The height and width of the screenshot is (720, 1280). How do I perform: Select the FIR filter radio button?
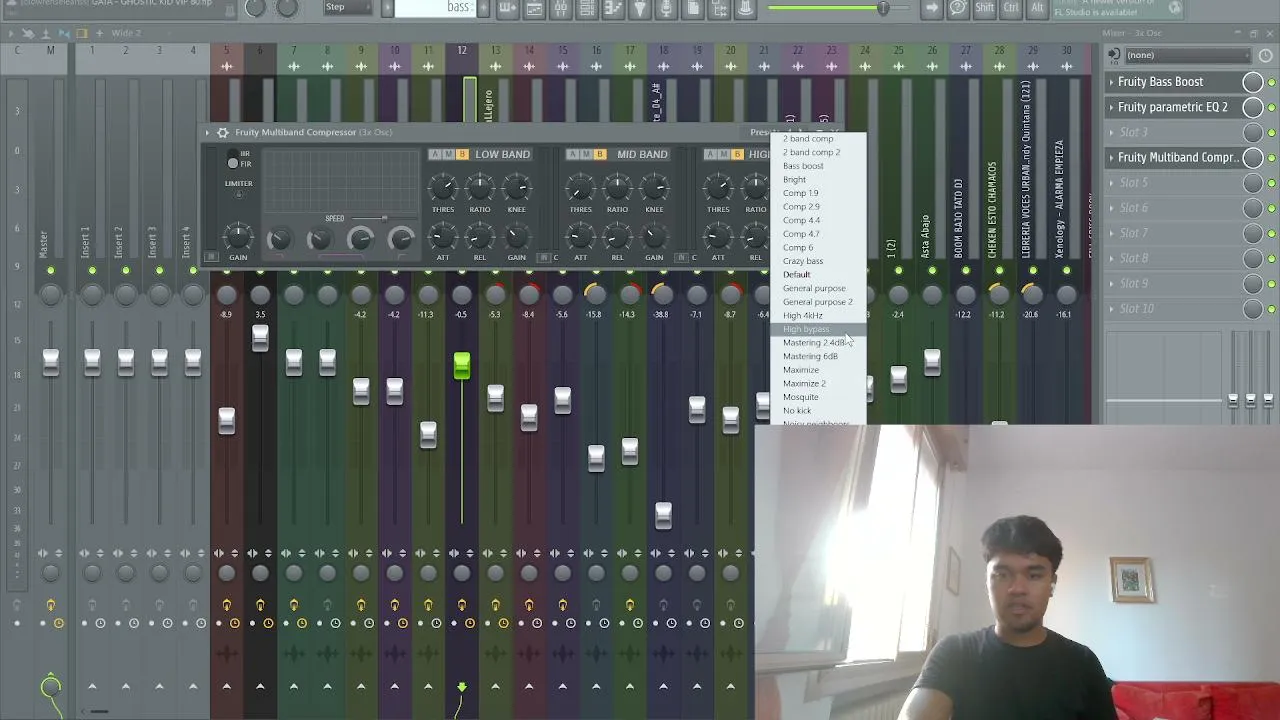click(x=234, y=164)
